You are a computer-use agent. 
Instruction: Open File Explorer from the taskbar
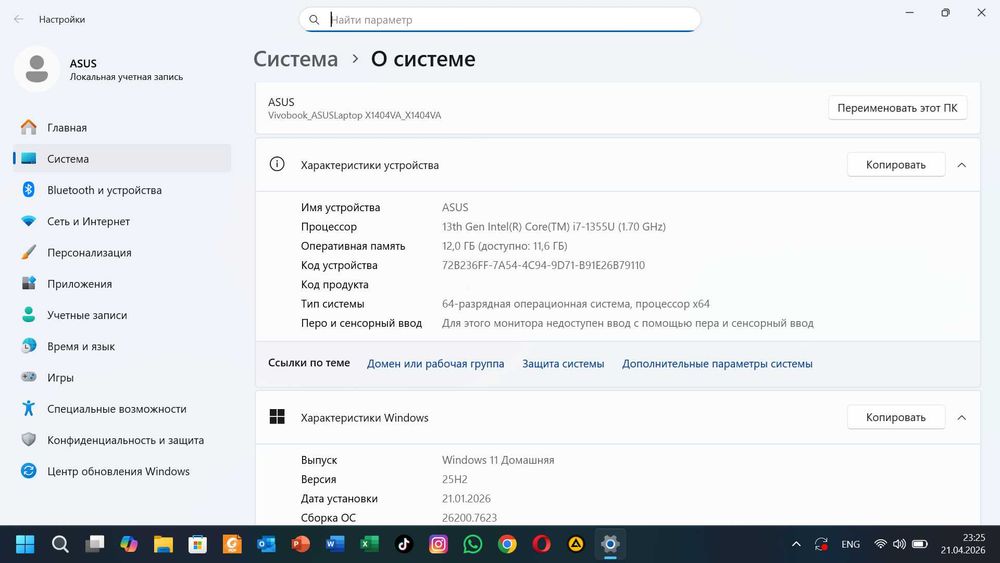pos(163,544)
